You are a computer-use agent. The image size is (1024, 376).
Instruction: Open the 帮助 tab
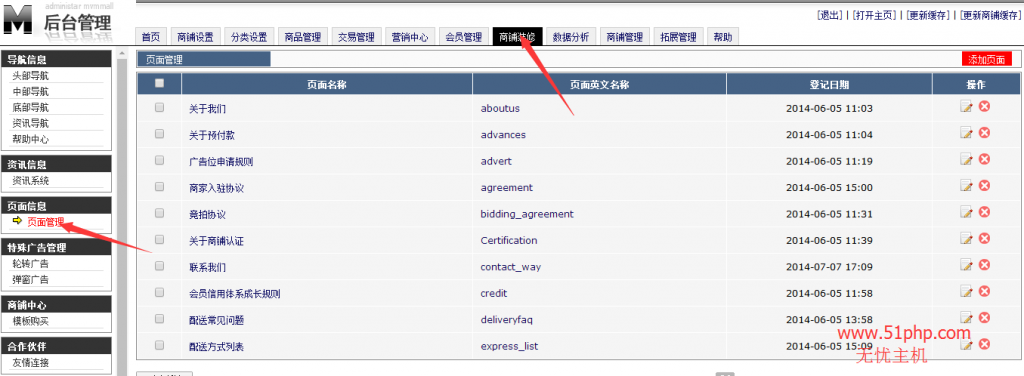tap(723, 37)
